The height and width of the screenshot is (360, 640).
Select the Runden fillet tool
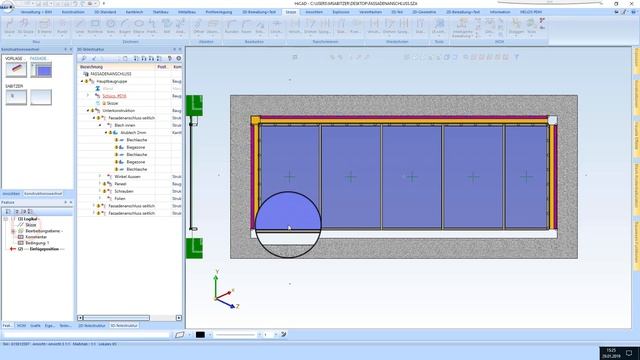click(231, 27)
